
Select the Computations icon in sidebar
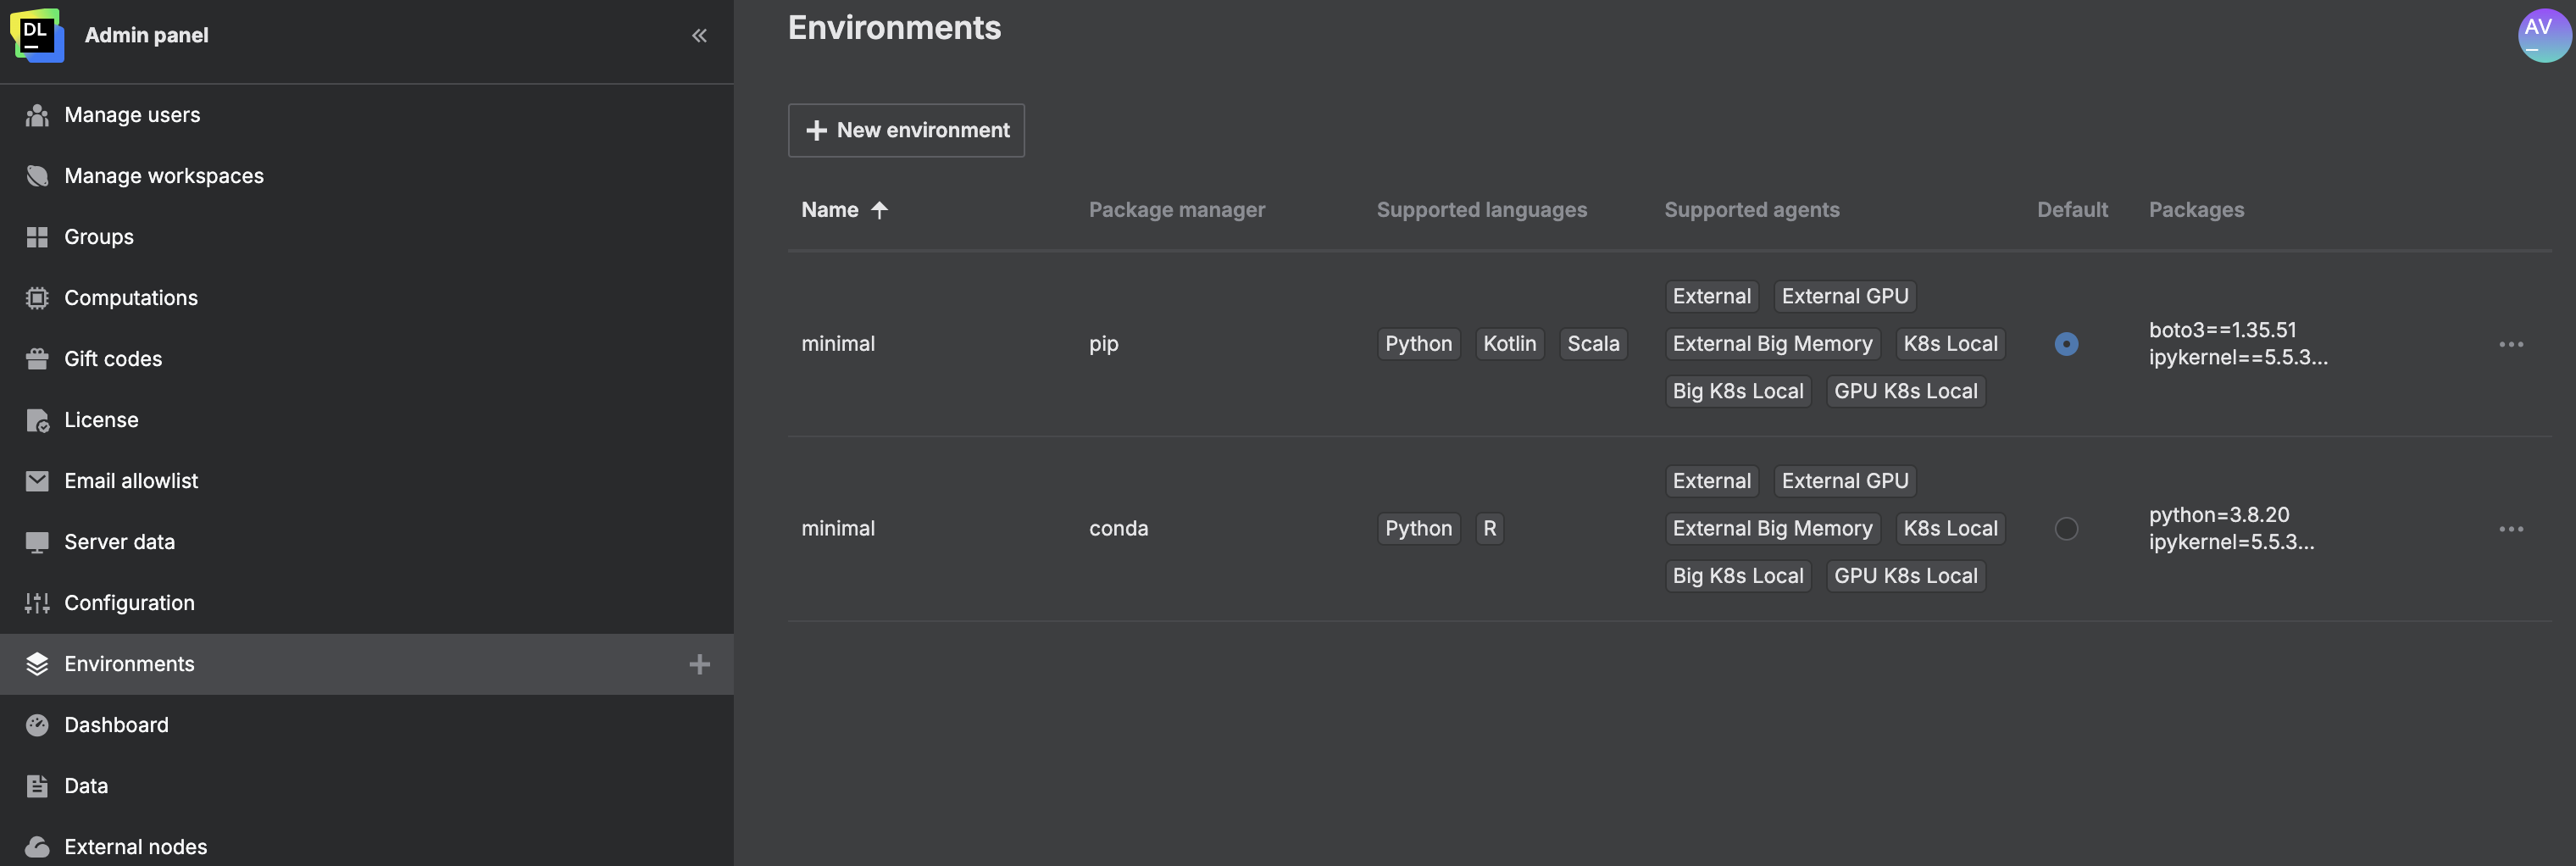tap(37, 297)
